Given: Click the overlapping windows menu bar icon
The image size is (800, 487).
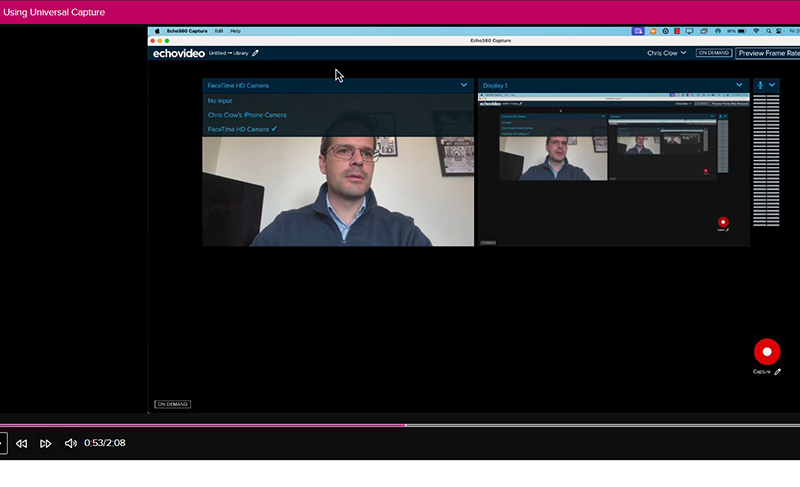Looking at the screenshot, I should (x=704, y=31).
